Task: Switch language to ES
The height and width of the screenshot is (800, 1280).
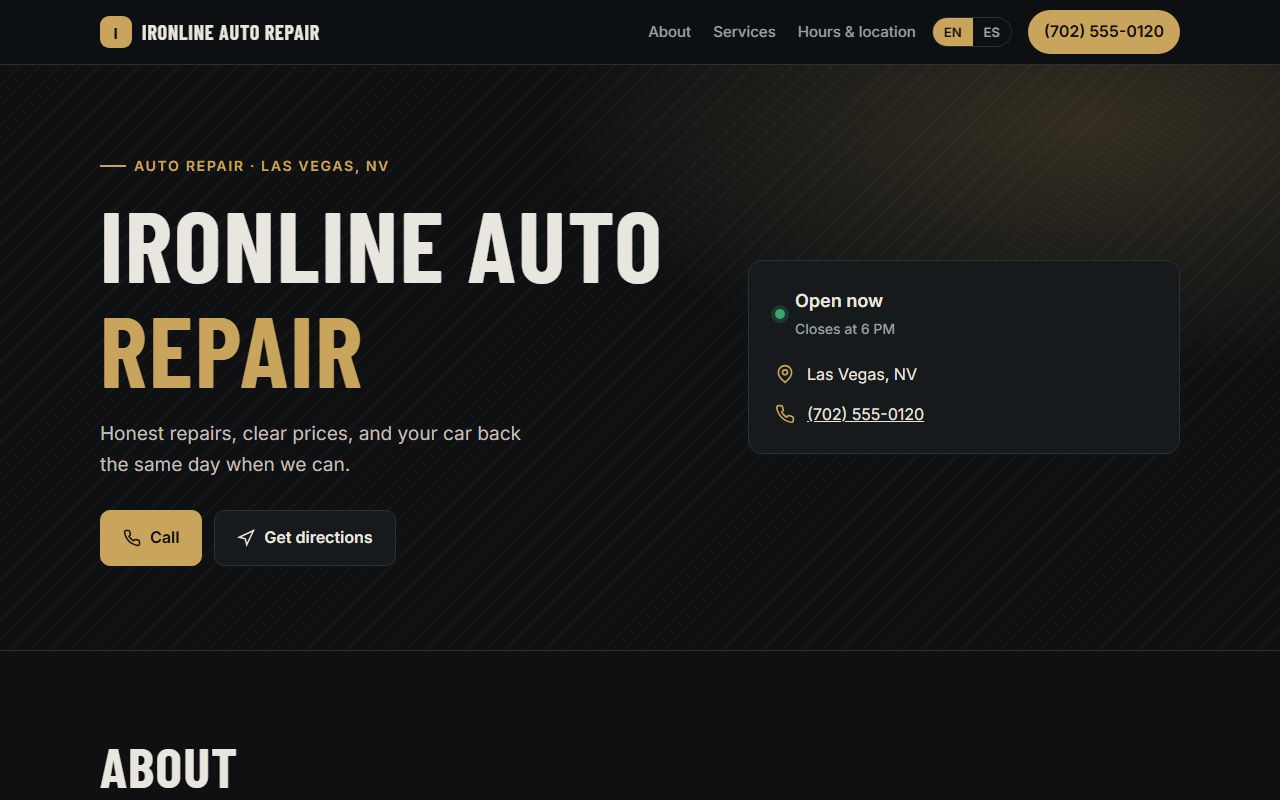Action: (x=991, y=32)
